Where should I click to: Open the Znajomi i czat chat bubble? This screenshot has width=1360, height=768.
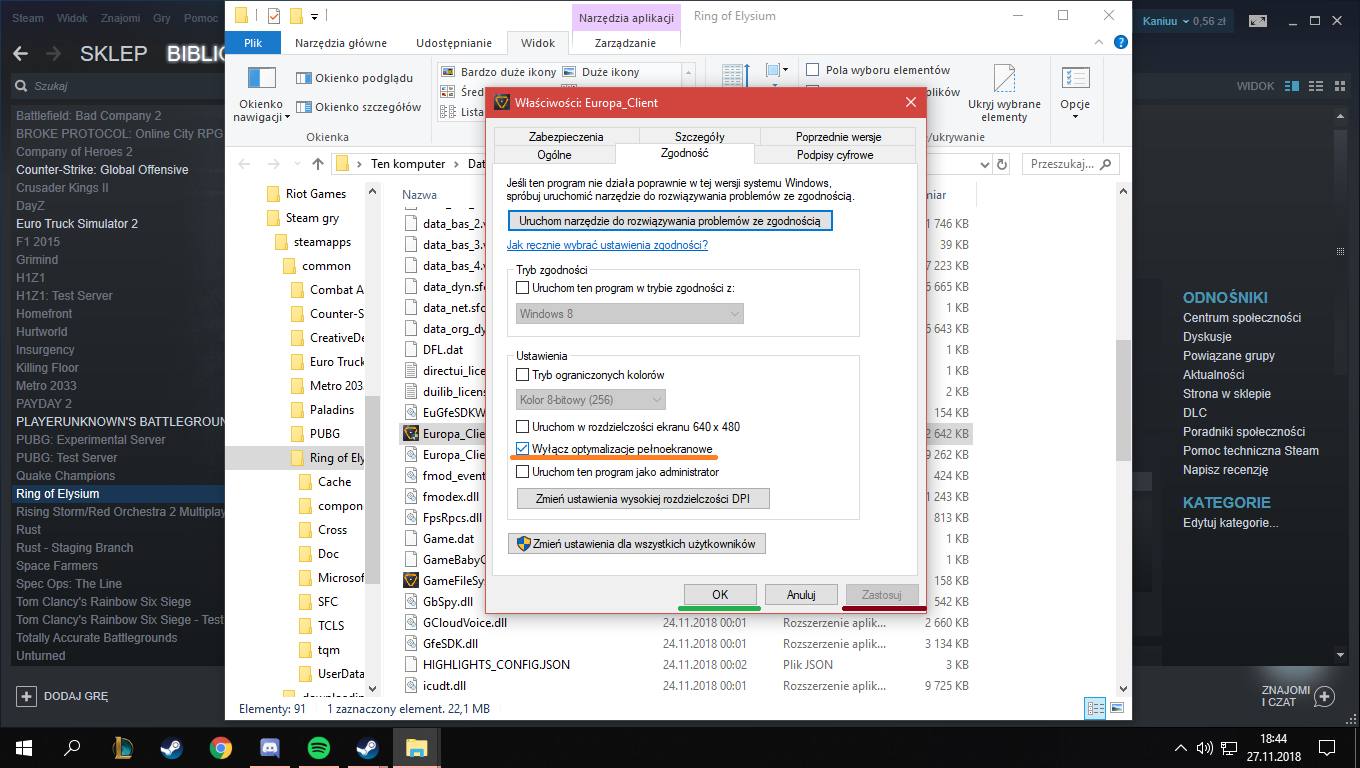click(x=1324, y=696)
